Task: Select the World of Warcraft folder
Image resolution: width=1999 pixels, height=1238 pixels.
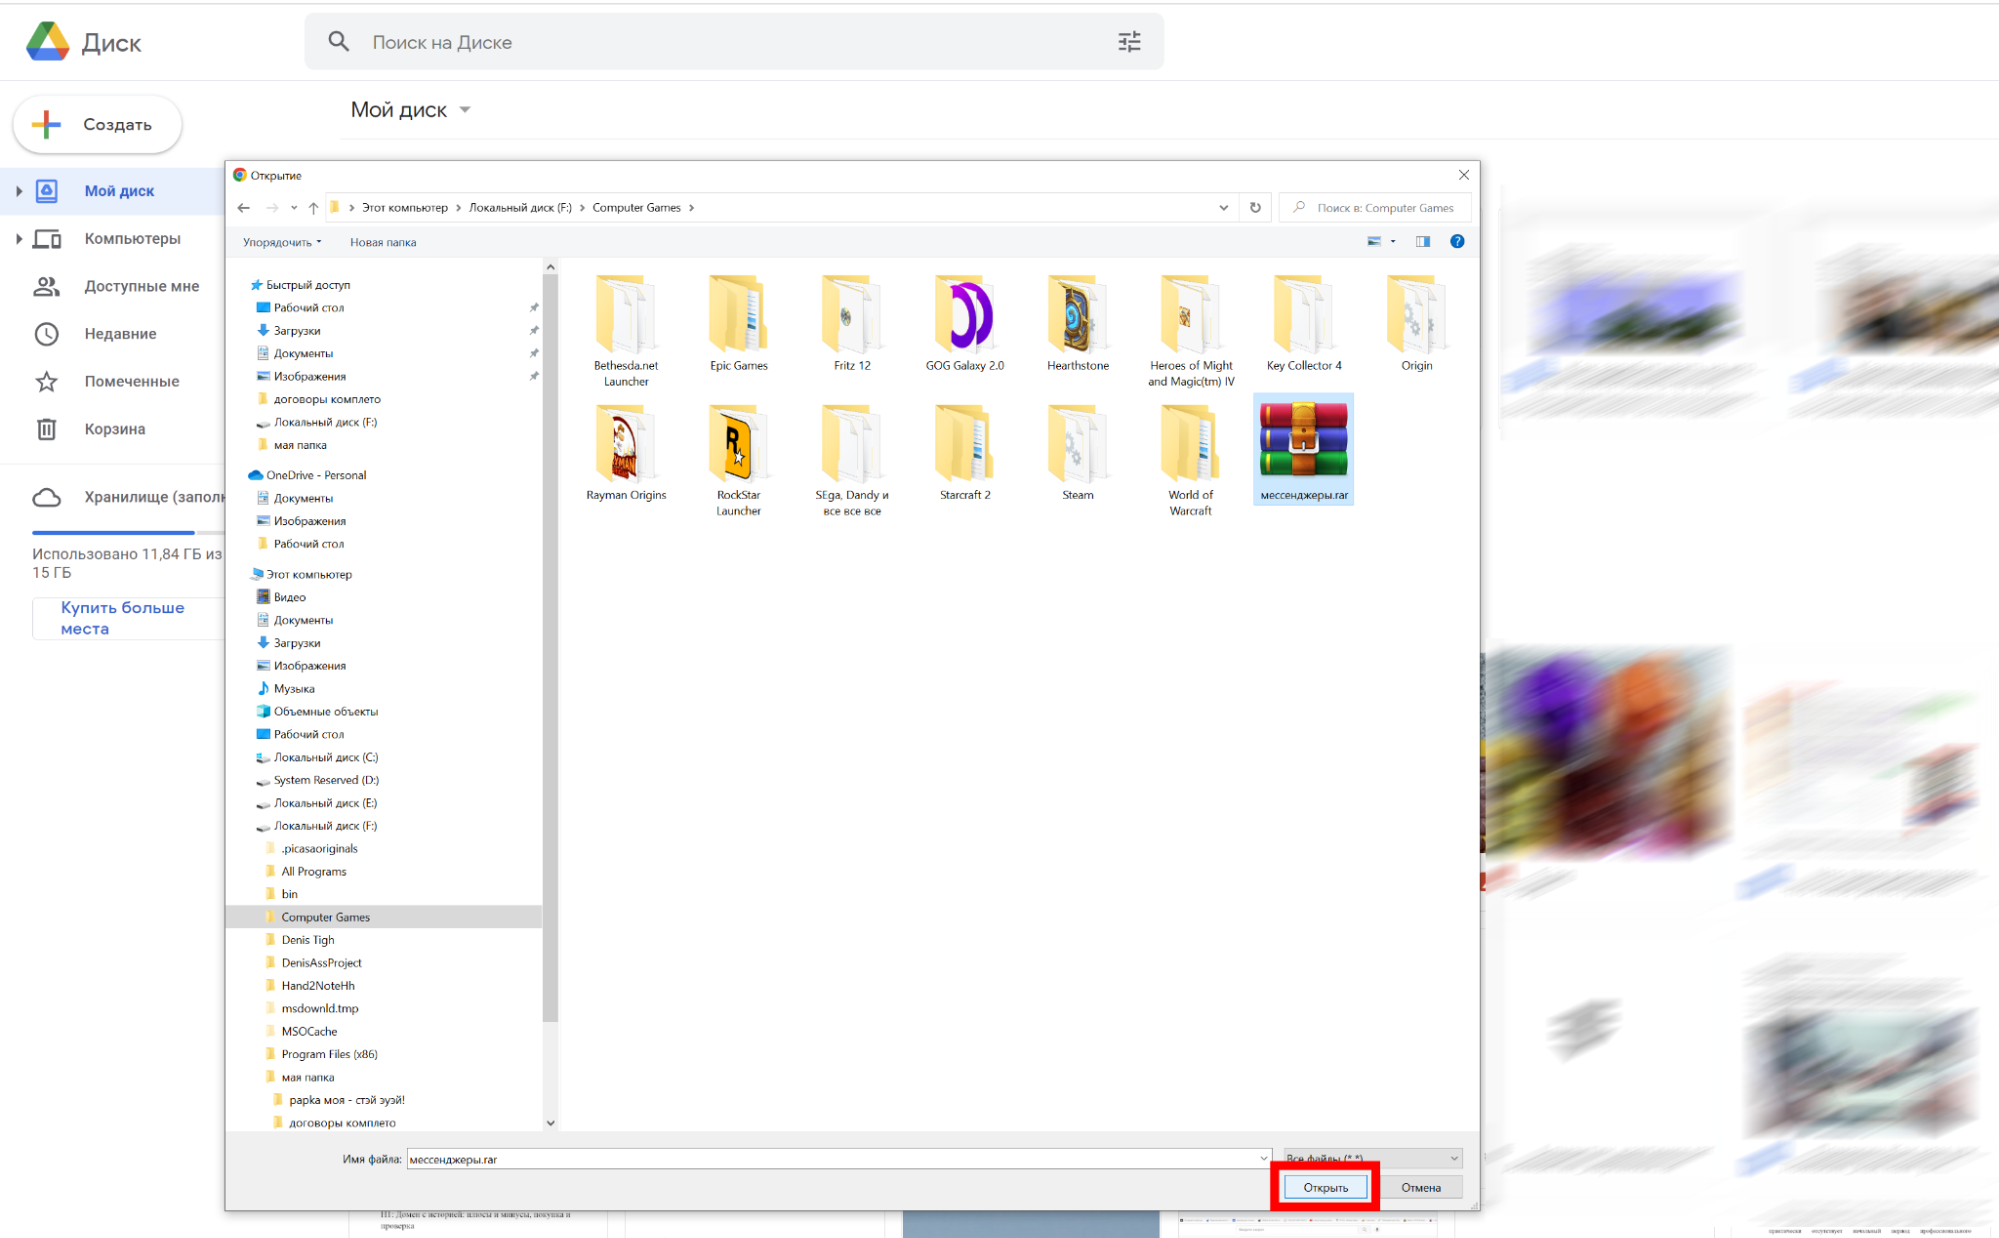Action: tap(1191, 460)
